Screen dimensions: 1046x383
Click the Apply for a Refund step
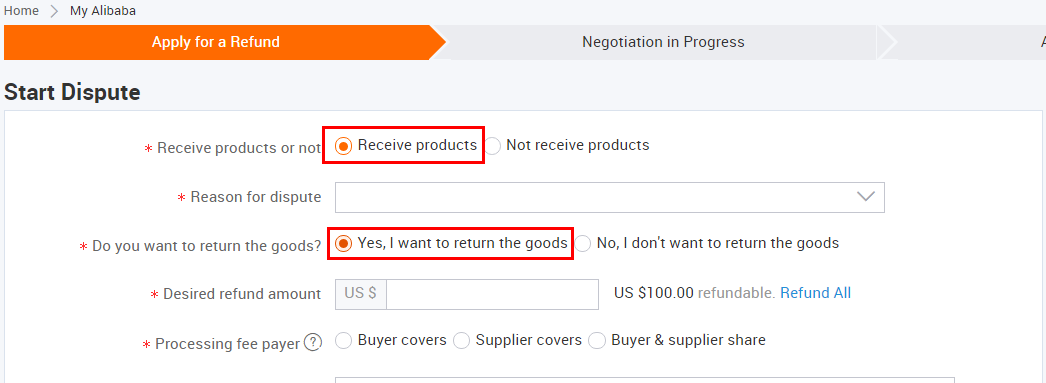(x=215, y=42)
